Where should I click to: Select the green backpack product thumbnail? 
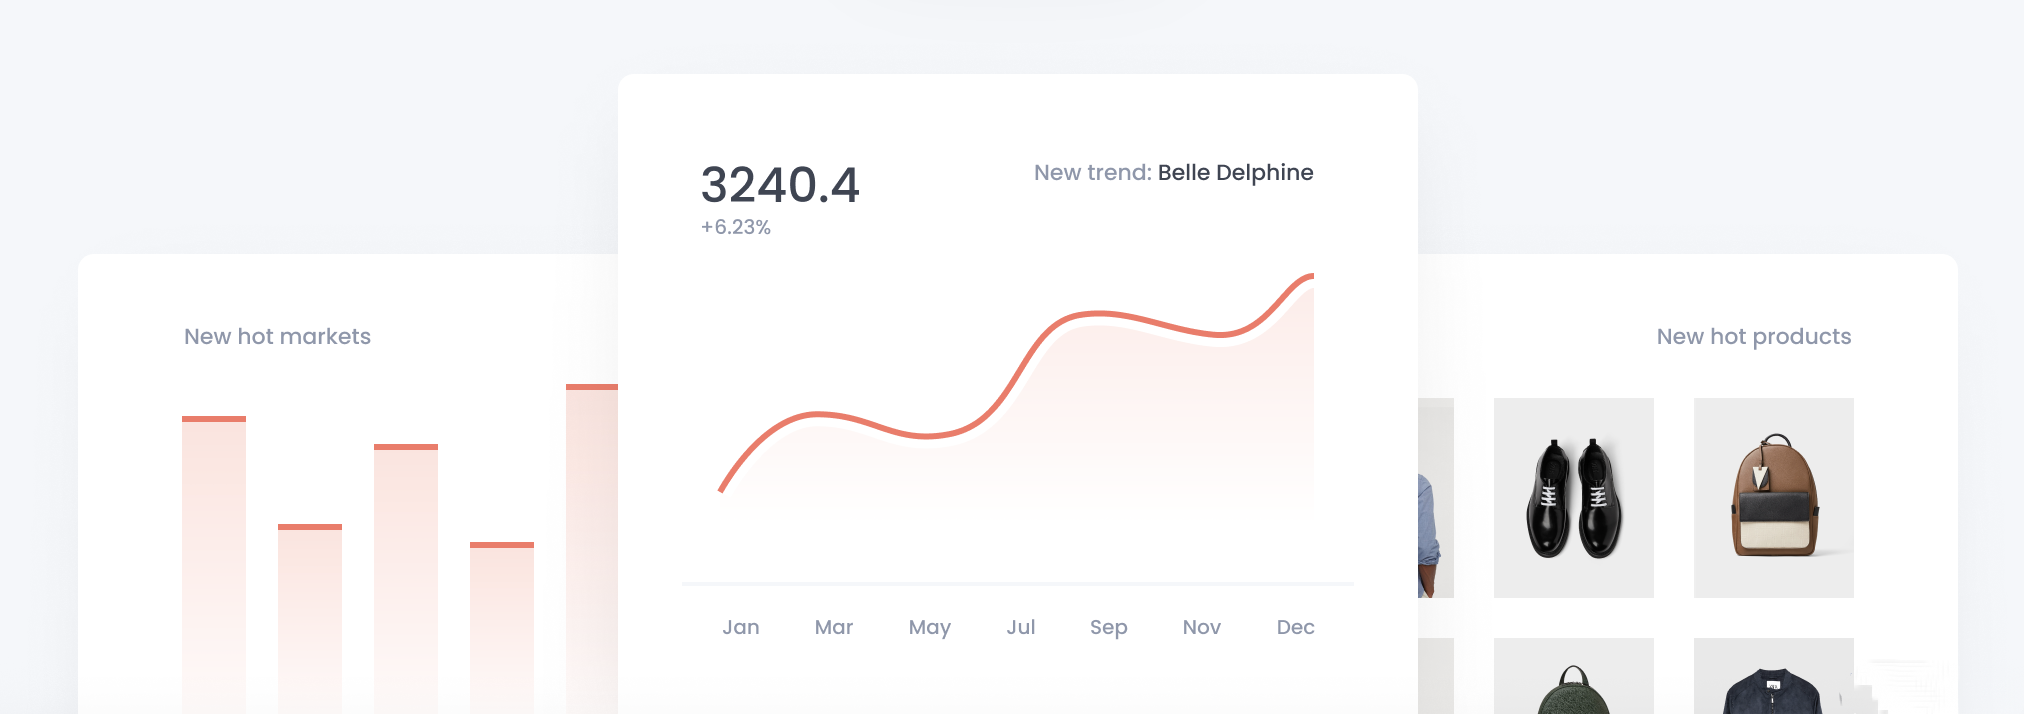pyautogui.click(x=1573, y=680)
